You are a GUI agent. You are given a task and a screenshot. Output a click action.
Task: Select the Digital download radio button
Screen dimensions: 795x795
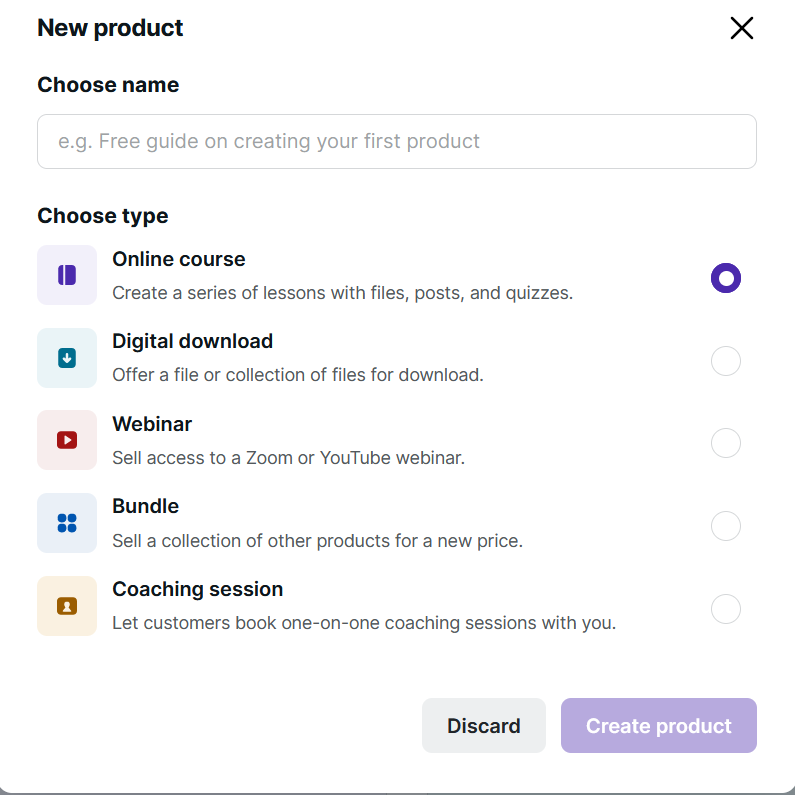coord(725,361)
